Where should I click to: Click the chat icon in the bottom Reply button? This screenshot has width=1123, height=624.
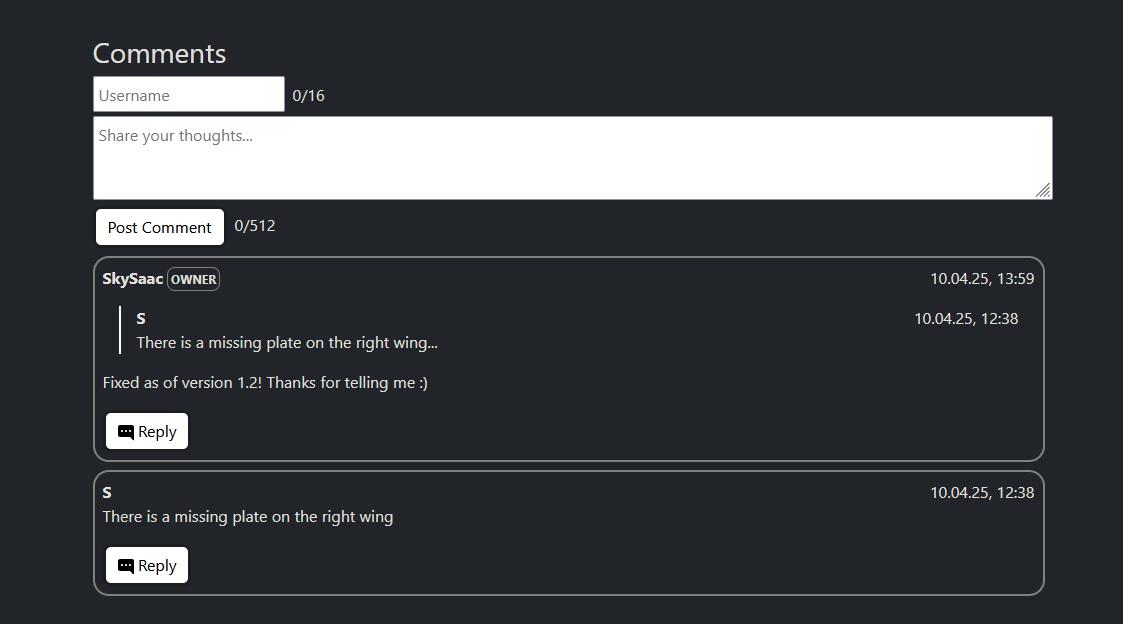point(125,565)
